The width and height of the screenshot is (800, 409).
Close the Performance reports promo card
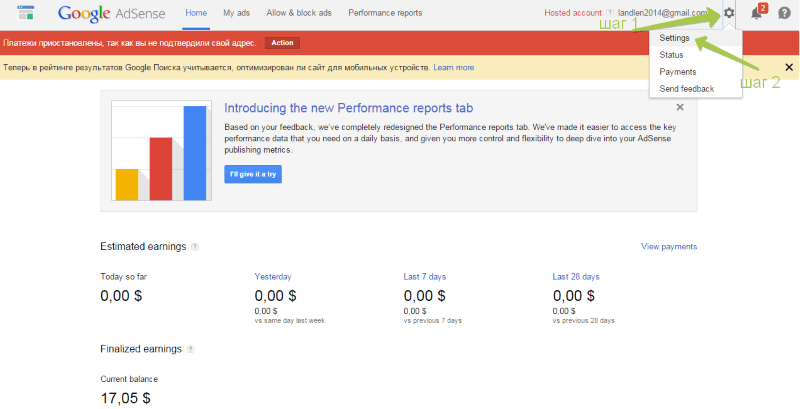[680, 106]
